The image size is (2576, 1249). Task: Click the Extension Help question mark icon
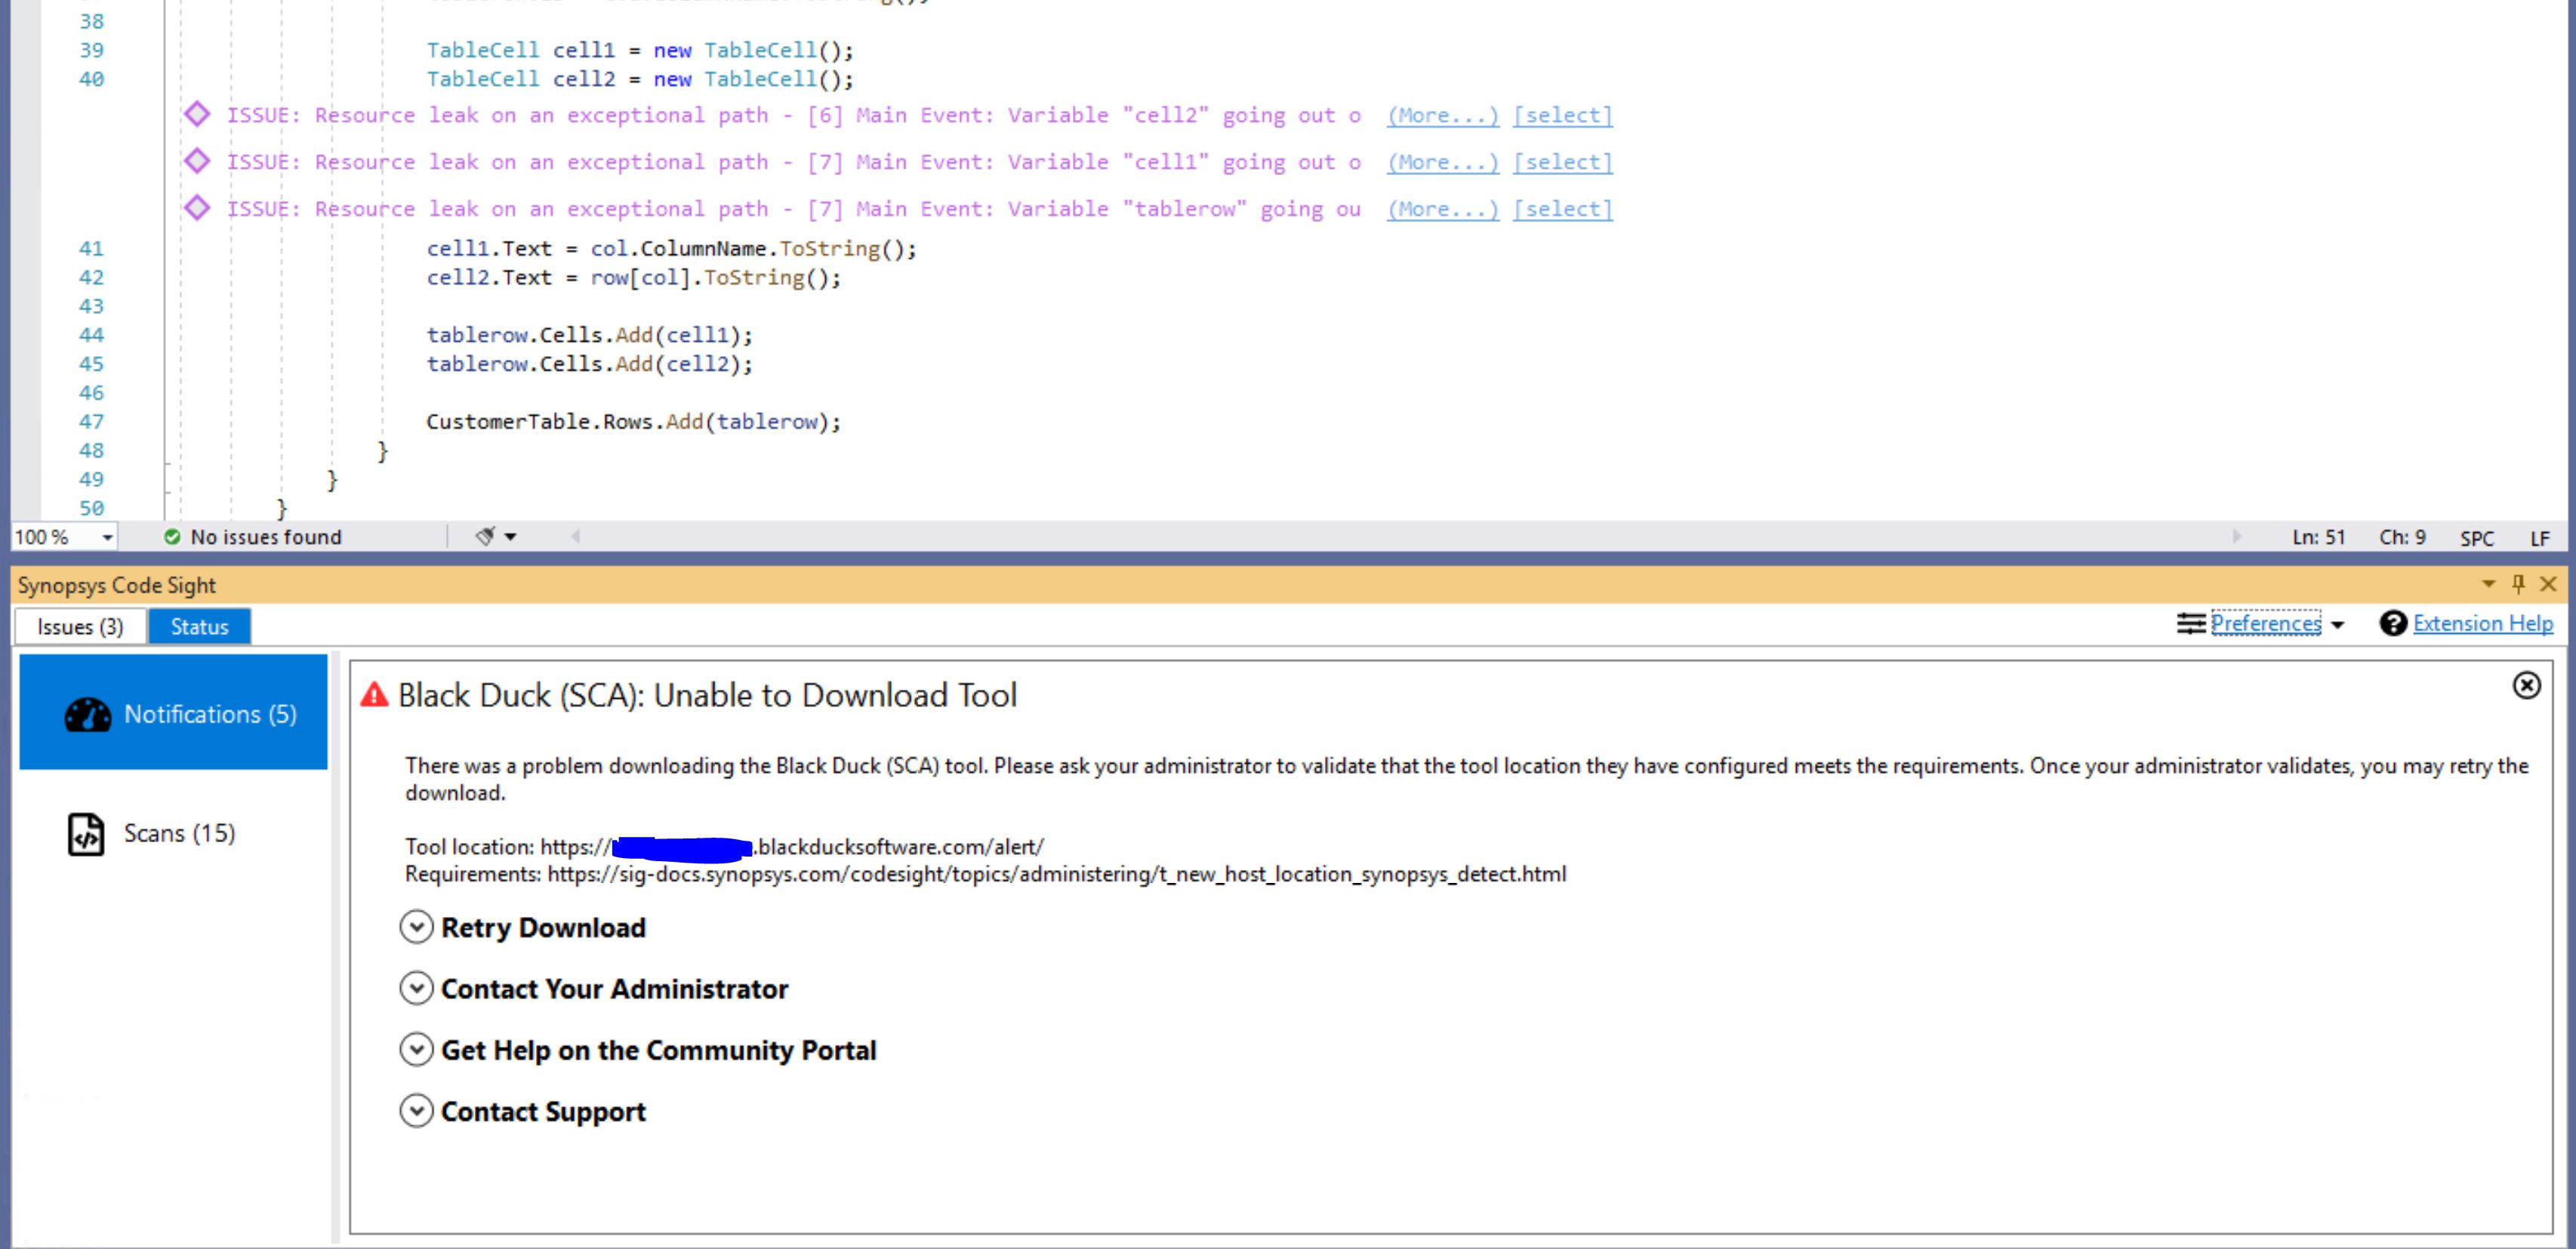click(x=2392, y=624)
